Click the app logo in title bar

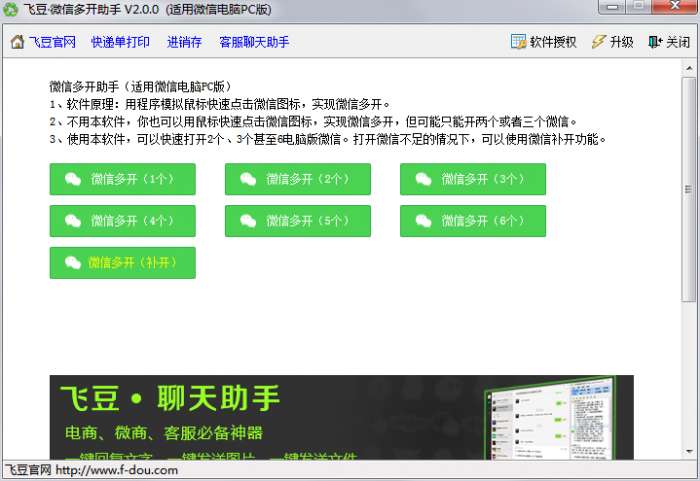point(10,9)
